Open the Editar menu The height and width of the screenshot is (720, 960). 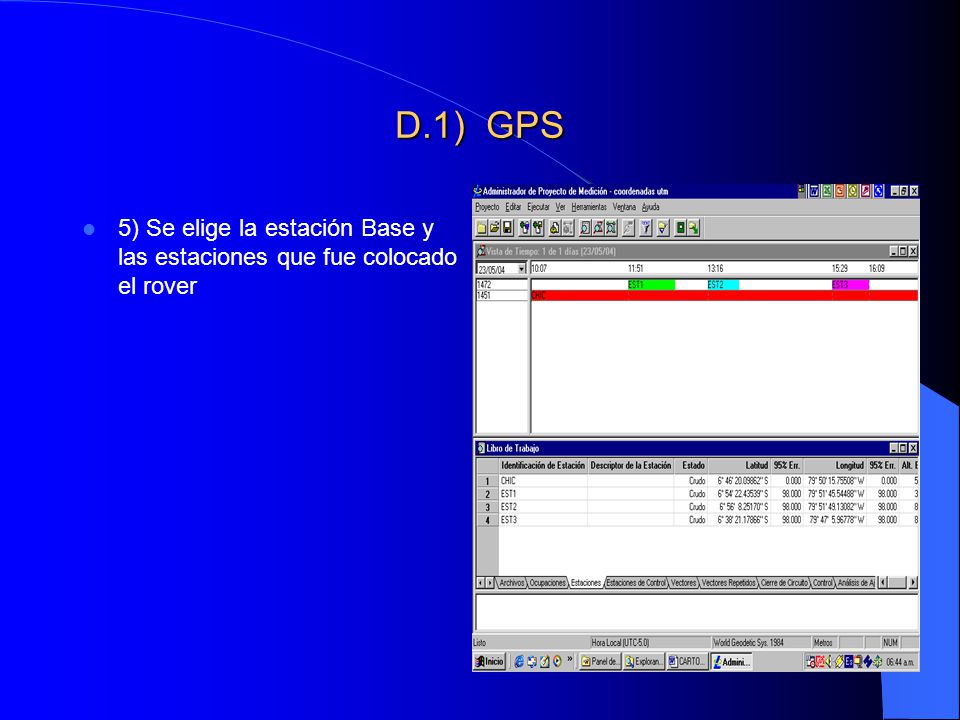tap(513, 207)
